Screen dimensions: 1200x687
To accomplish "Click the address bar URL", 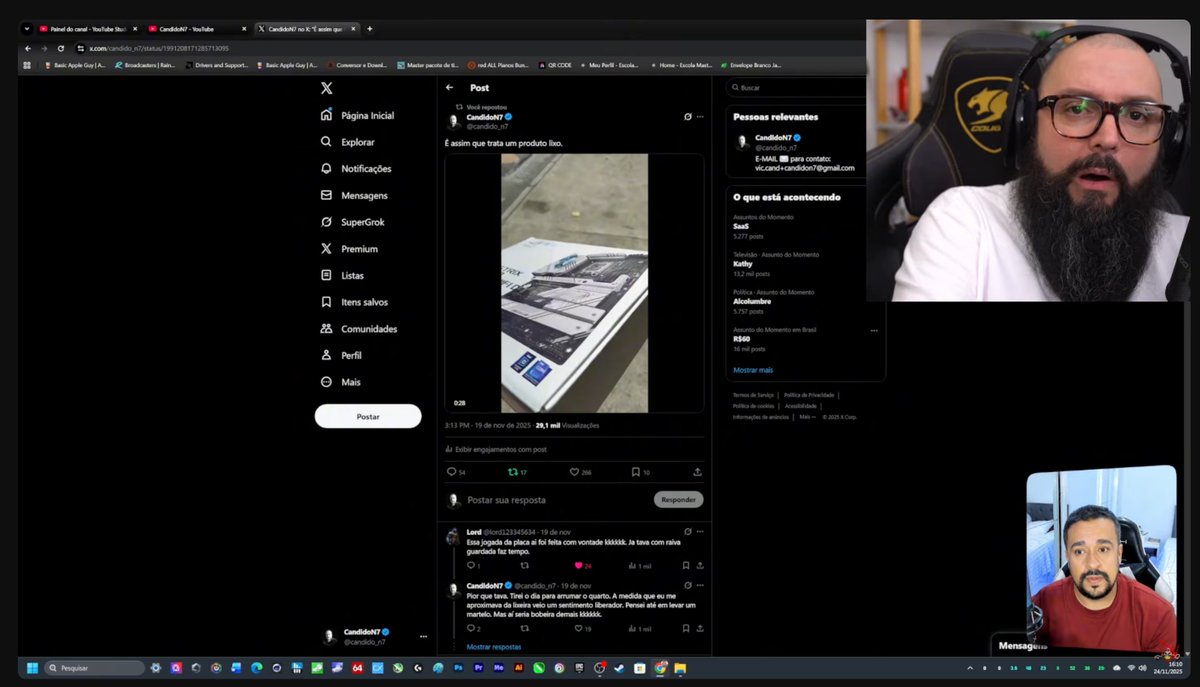I will 158,48.
